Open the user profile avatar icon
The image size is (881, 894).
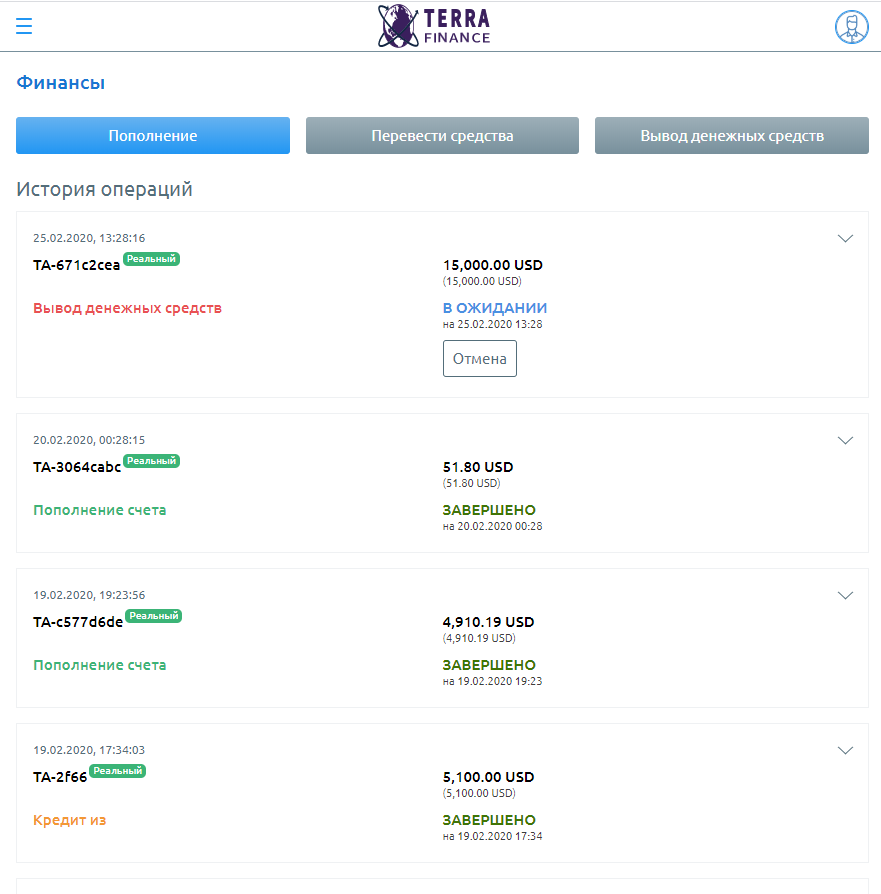(851, 27)
